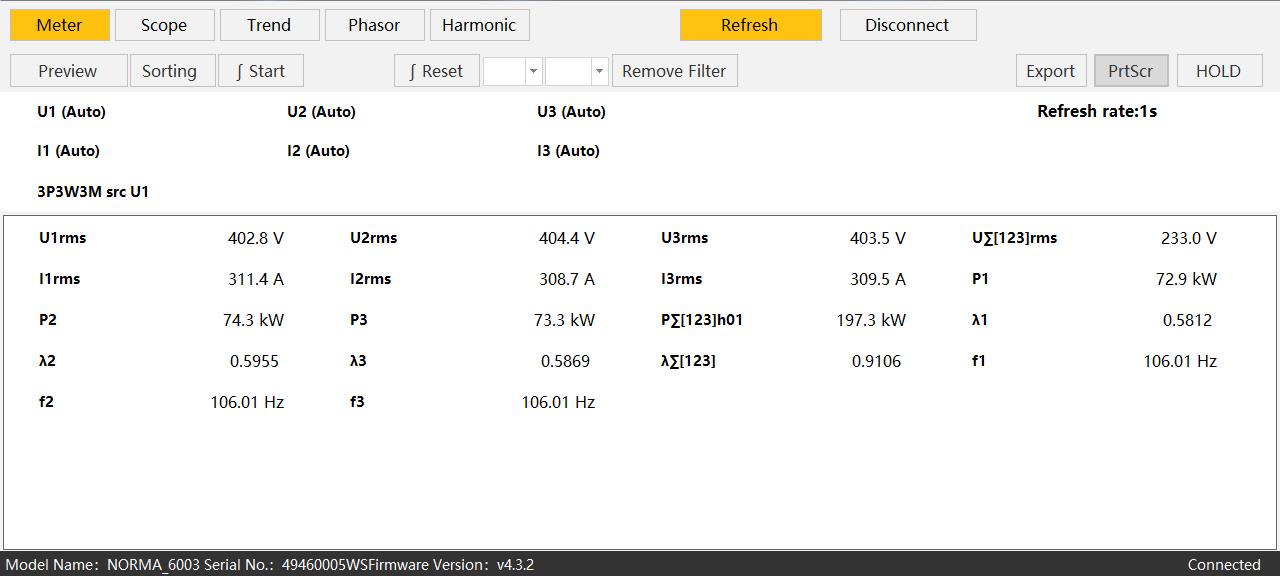Click the PrtScr button
Screen dimensions: 1280x576
tap(1130, 71)
